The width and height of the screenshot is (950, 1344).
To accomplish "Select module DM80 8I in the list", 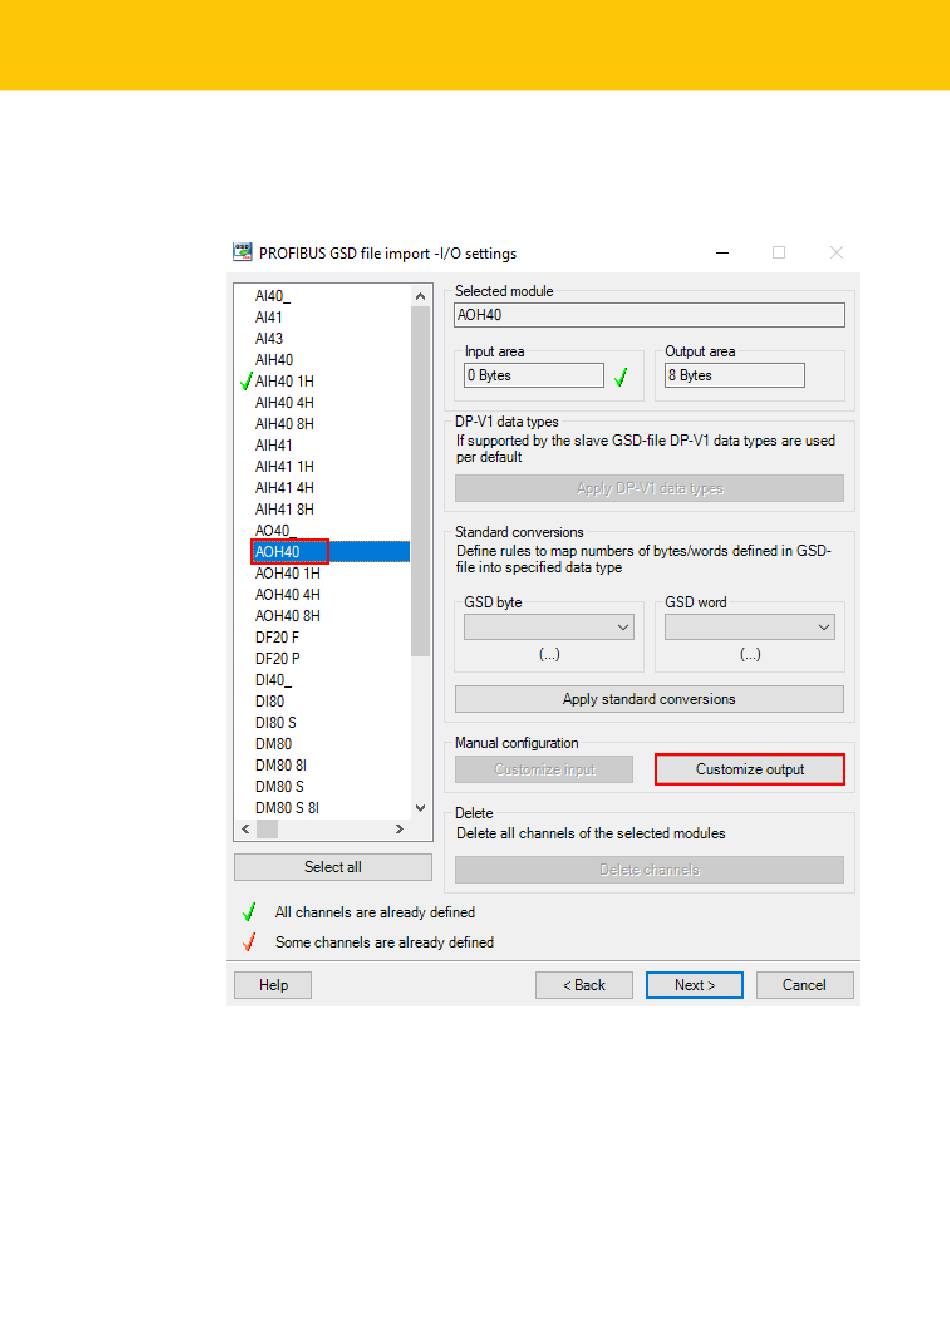I will tap(281, 765).
